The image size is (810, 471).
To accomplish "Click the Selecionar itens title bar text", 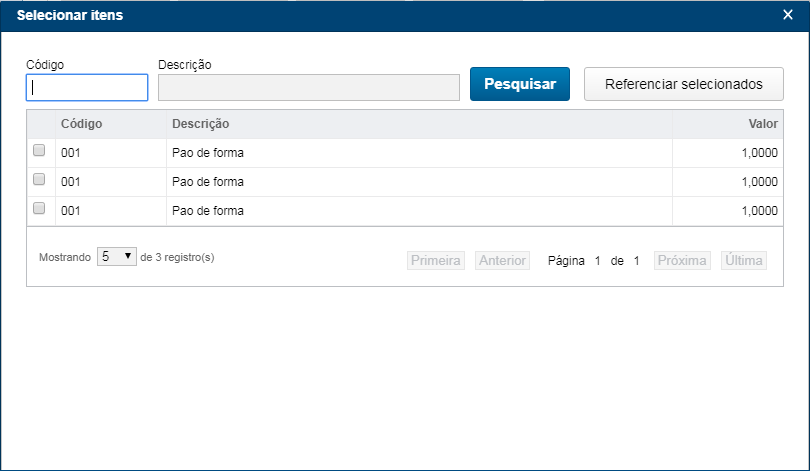I will (70, 15).
